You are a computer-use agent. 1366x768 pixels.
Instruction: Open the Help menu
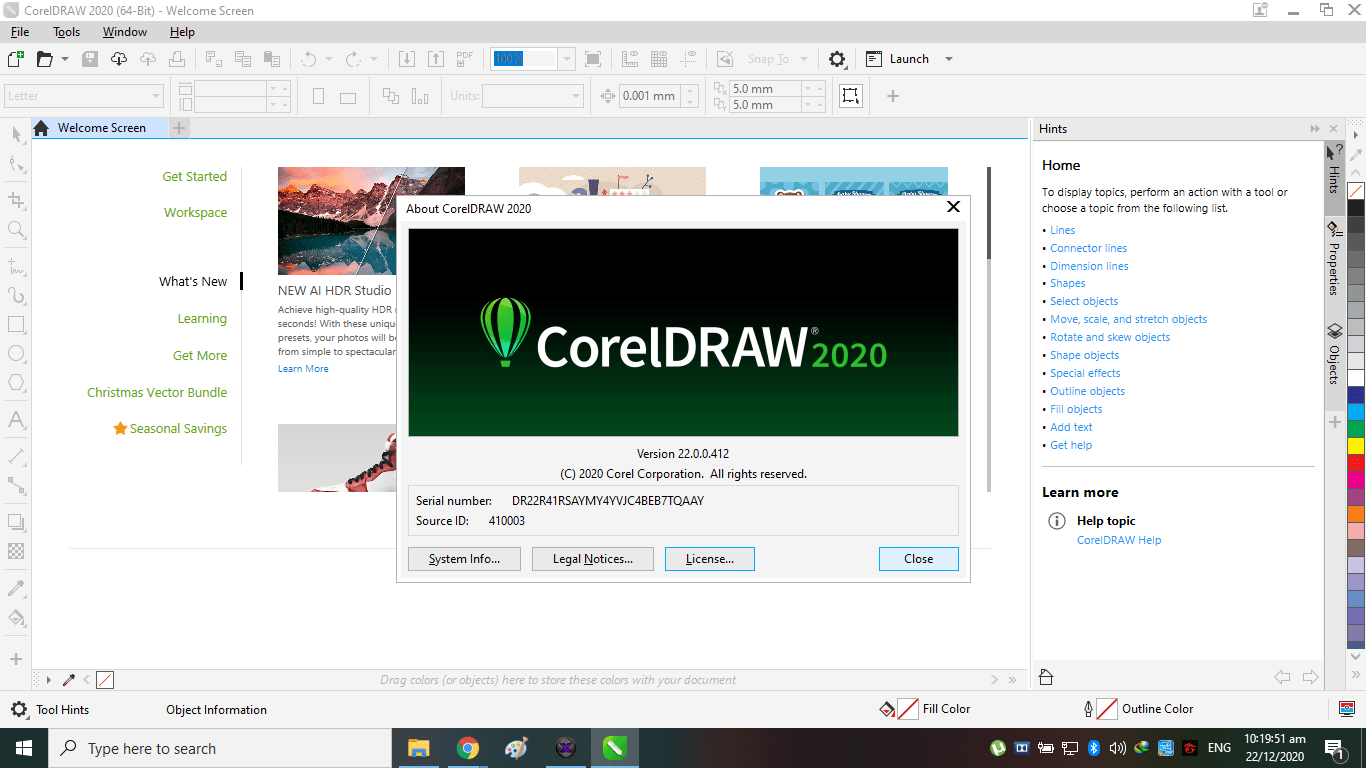point(182,32)
